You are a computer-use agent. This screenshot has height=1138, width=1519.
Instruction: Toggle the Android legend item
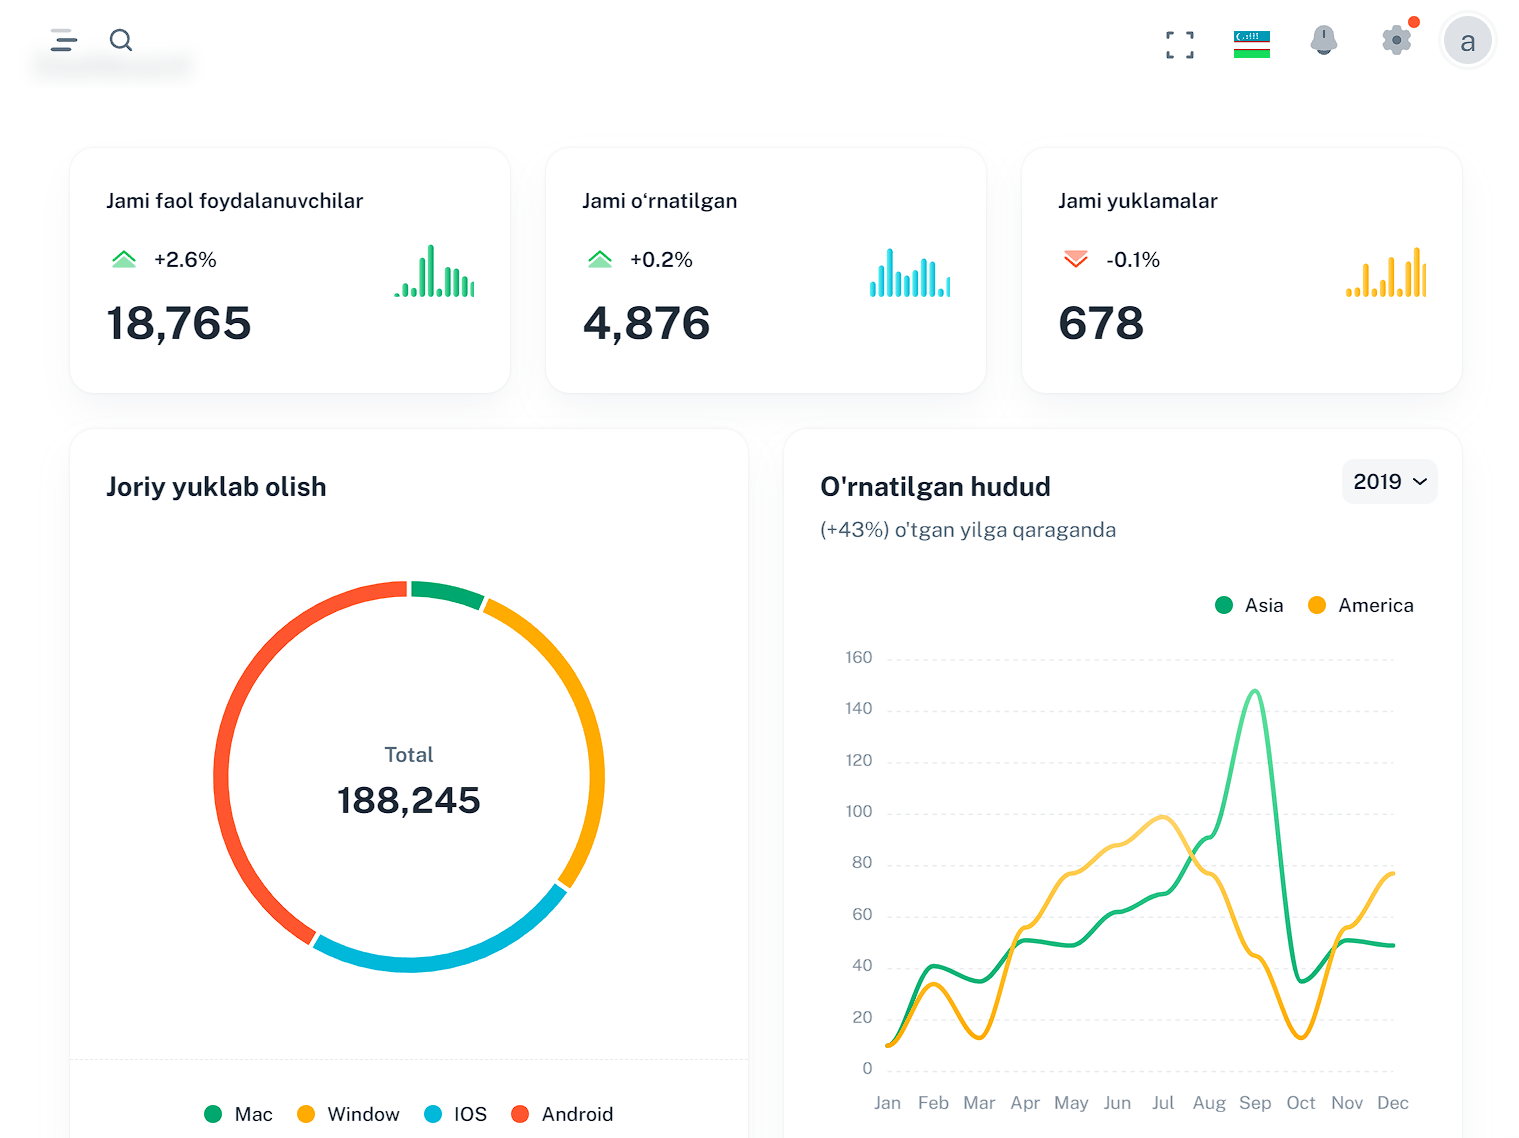pos(562,1114)
